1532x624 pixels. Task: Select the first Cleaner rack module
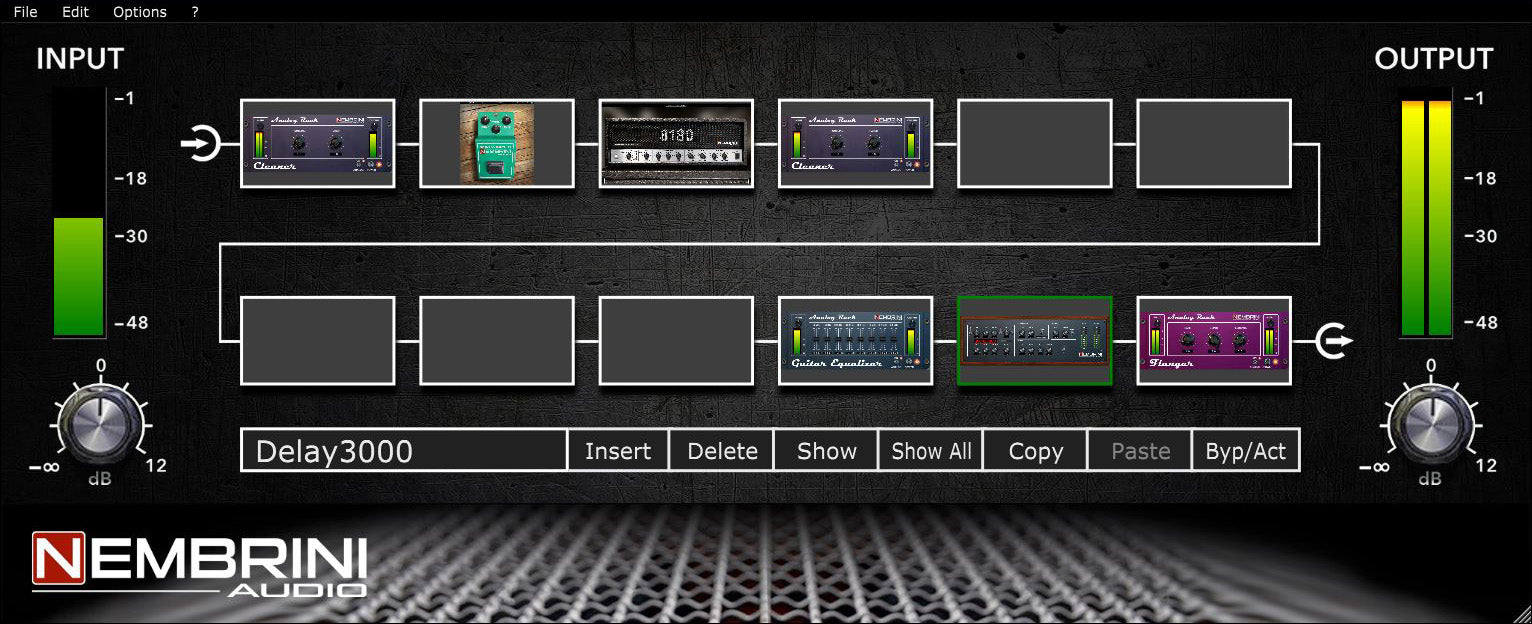click(317, 143)
